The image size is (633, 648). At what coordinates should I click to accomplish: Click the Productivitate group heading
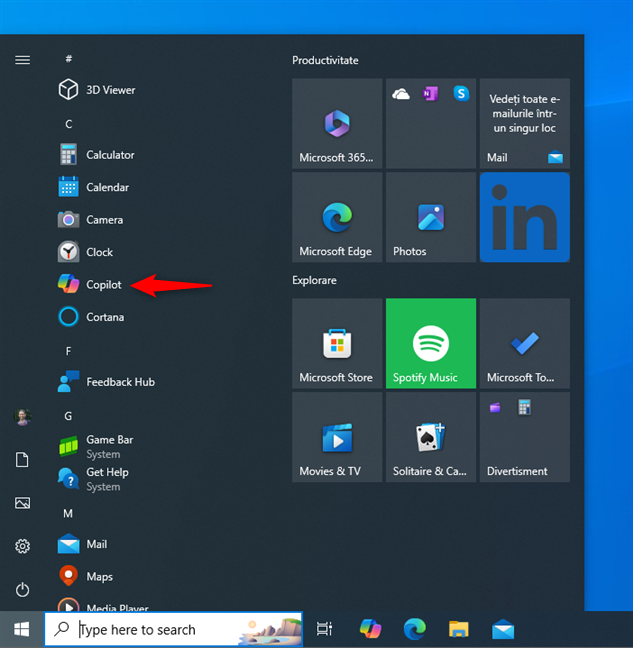pyautogui.click(x=325, y=61)
